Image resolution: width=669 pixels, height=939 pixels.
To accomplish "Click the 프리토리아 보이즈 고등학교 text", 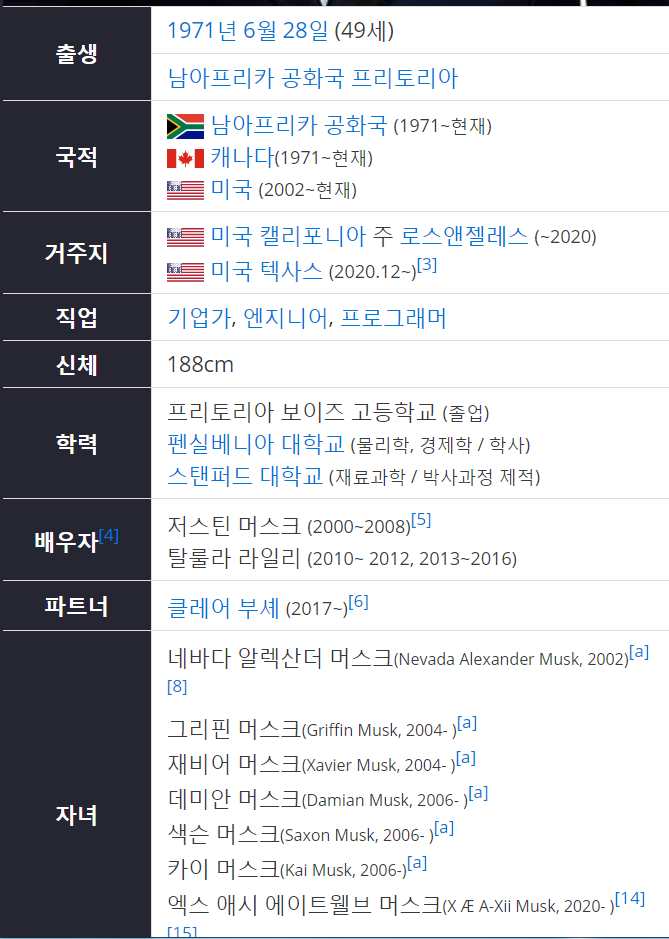I will click(x=302, y=412).
